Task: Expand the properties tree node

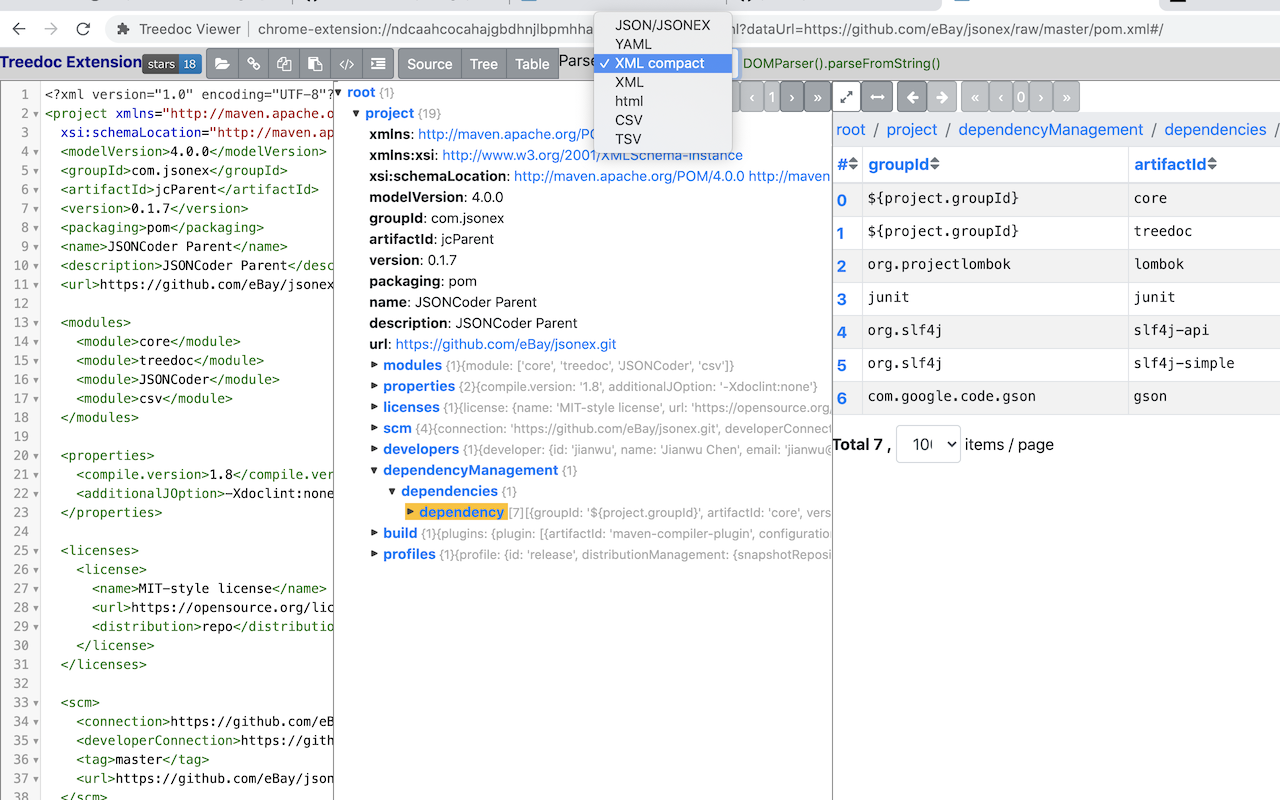Action: pos(375,386)
